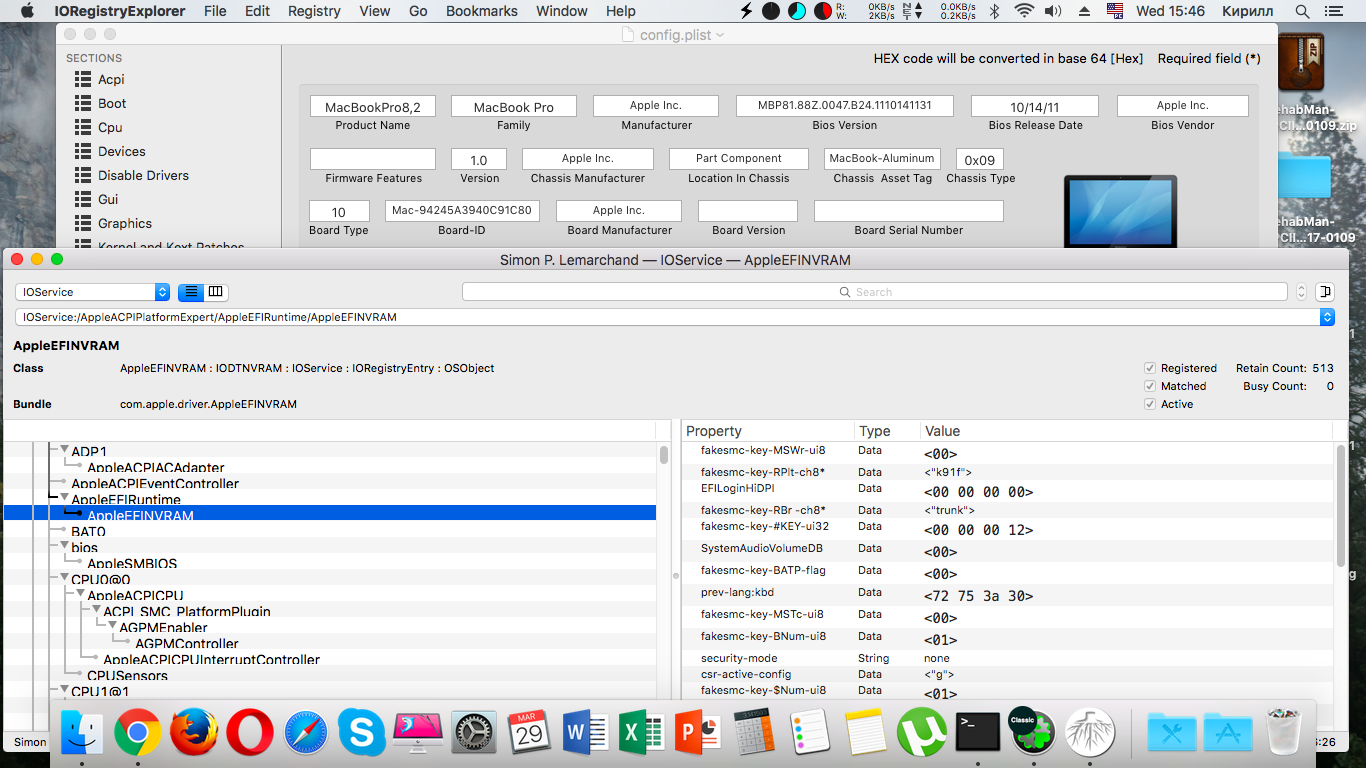Launch Firefox from the Dock
Viewport: 1366px width, 768px height.
[x=194, y=733]
